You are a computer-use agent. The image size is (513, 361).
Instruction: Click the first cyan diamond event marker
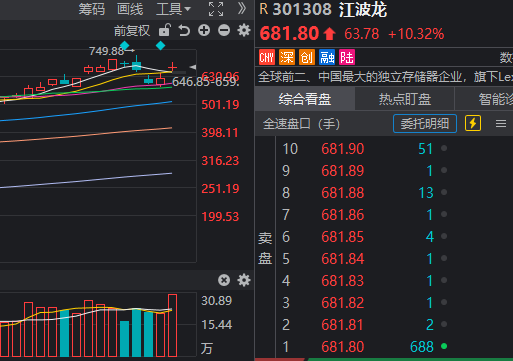125,45
